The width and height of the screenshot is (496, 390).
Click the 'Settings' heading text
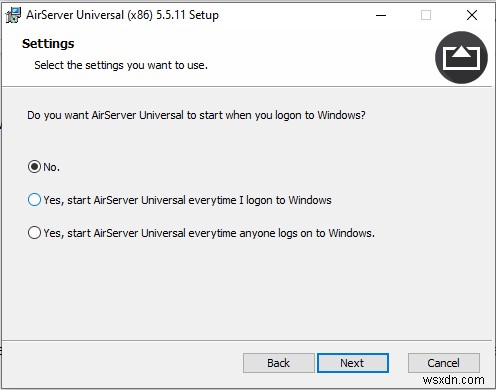48,44
